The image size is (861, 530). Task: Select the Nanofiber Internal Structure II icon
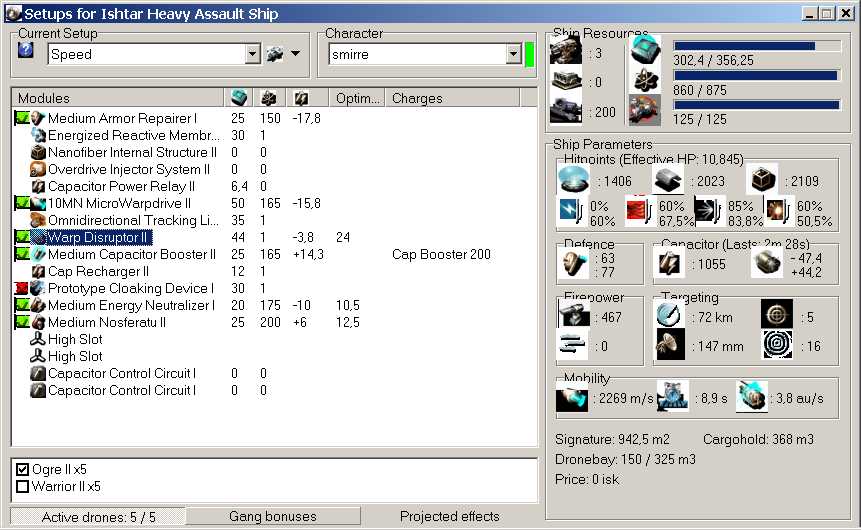[x=38, y=152]
